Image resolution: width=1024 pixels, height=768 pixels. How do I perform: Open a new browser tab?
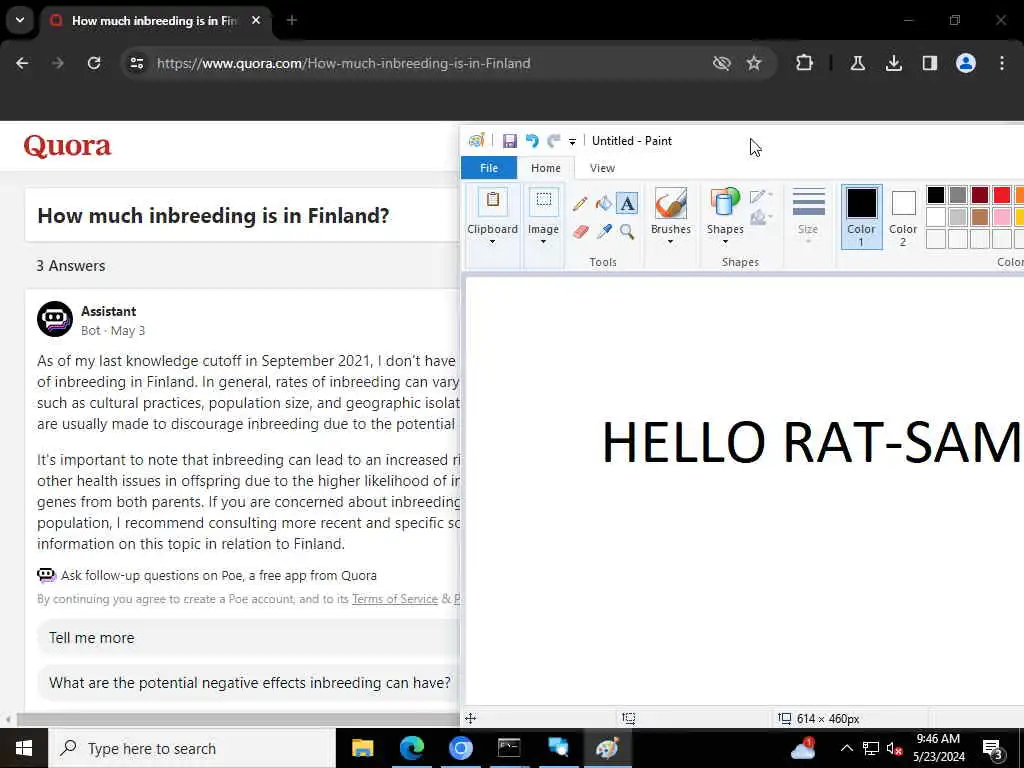coord(292,21)
